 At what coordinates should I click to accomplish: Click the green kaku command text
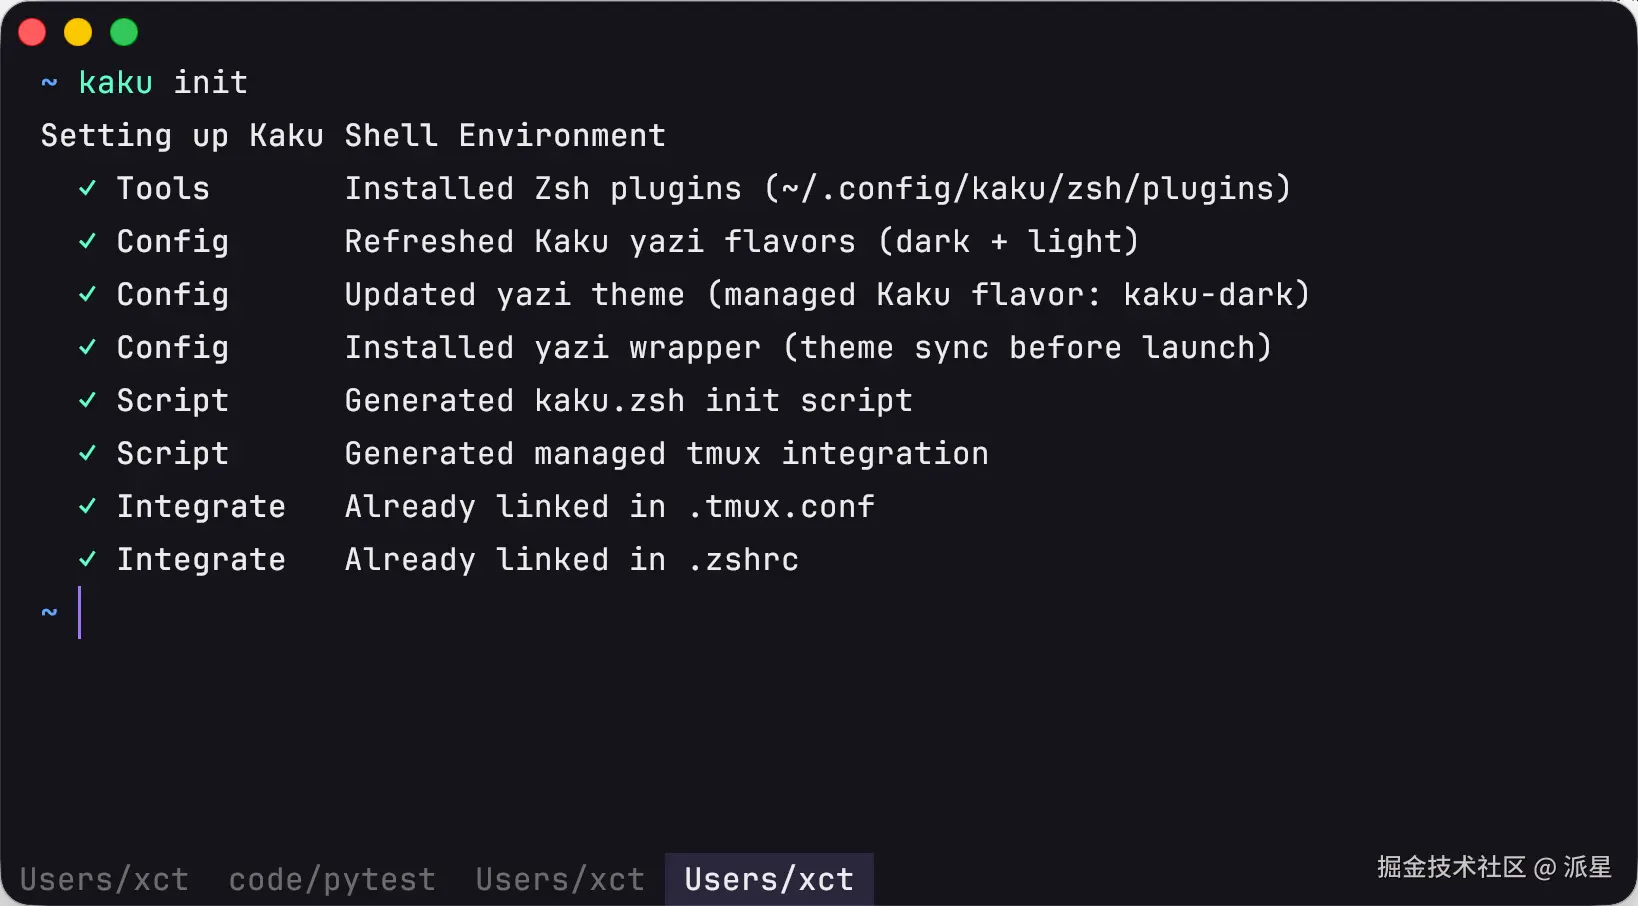click(x=115, y=82)
